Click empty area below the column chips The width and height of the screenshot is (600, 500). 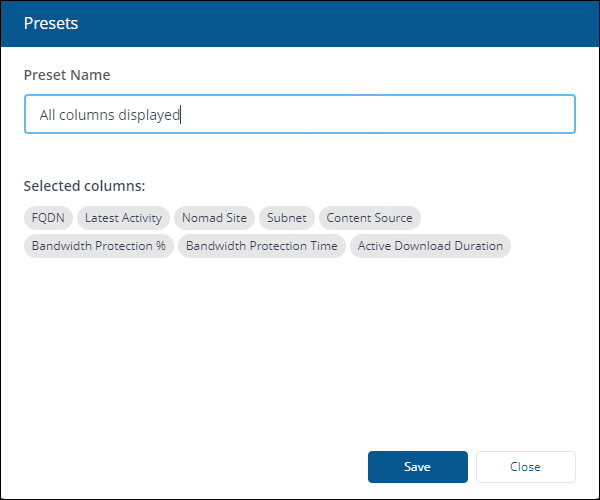300,350
